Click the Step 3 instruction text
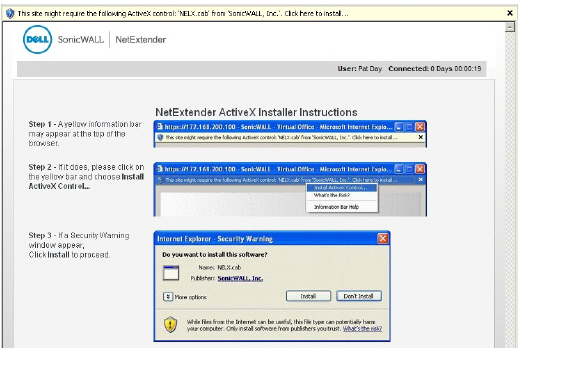 point(79,245)
